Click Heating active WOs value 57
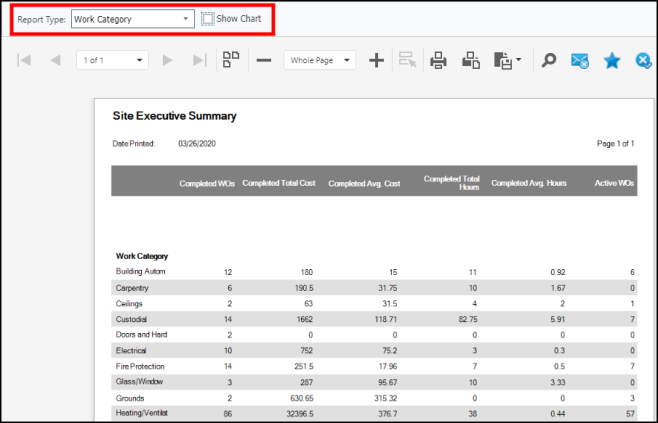Viewport: 658px width, 423px height. [630, 414]
